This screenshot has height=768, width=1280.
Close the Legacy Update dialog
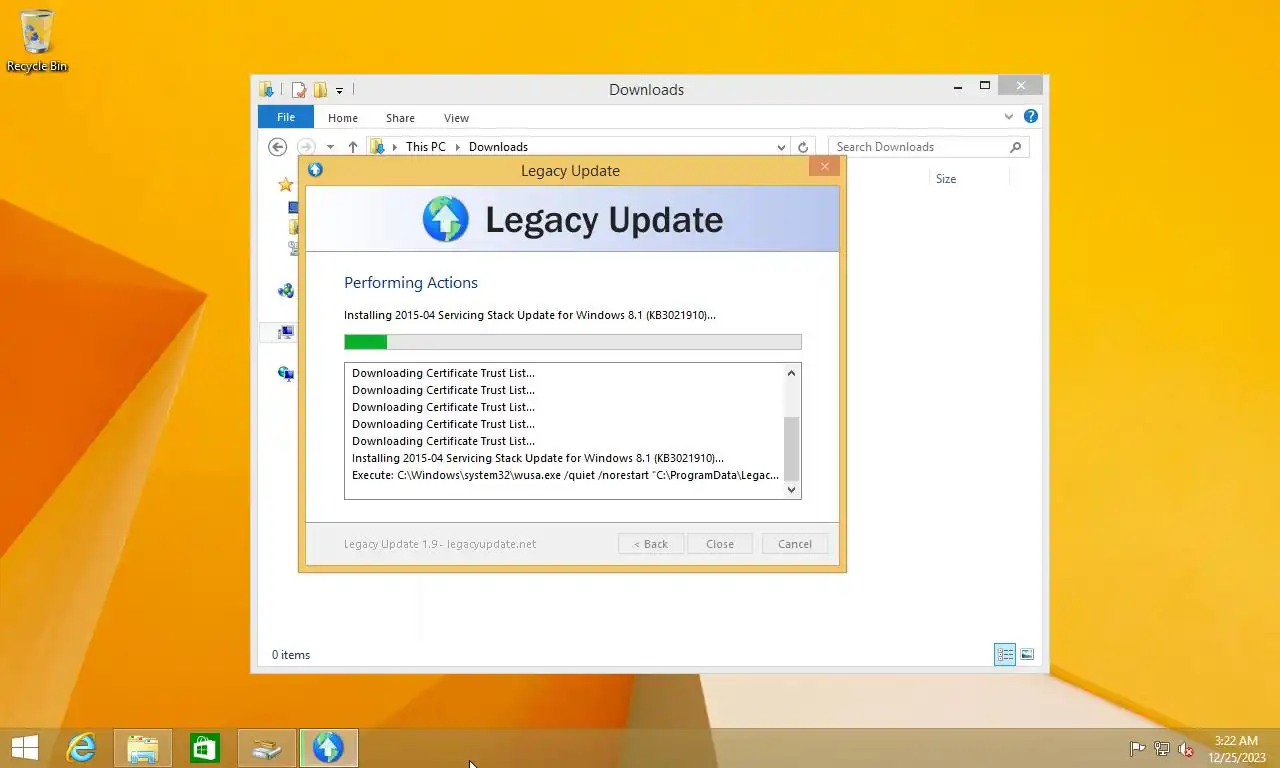(x=824, y=167)
